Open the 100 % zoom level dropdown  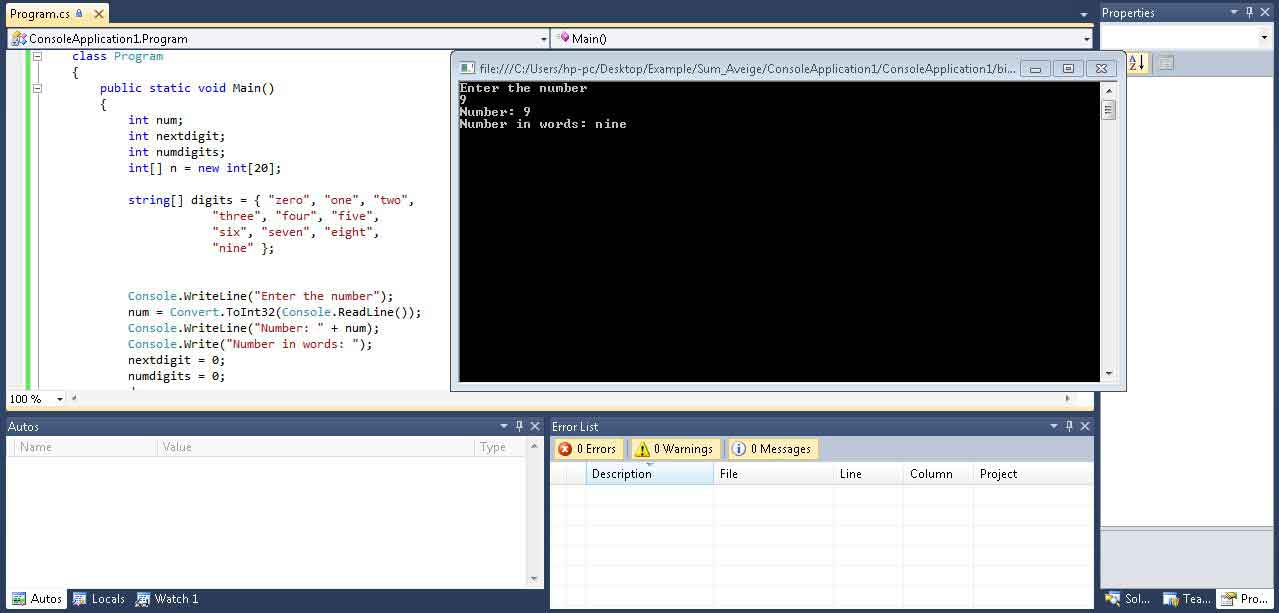point(60,399)
